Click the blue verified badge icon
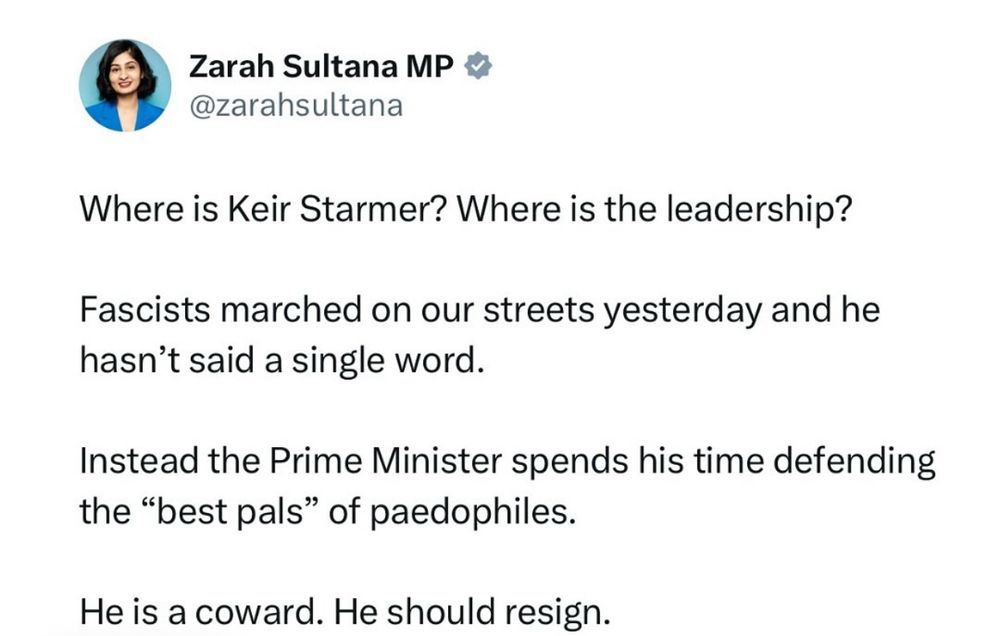The image size is (1000, 636). pos(478,68)
